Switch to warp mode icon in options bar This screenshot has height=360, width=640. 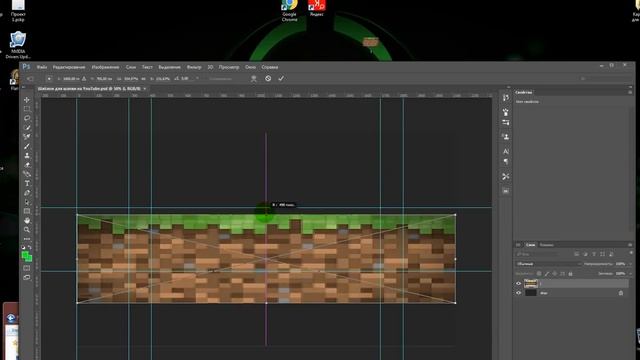[x=253, y=78]
